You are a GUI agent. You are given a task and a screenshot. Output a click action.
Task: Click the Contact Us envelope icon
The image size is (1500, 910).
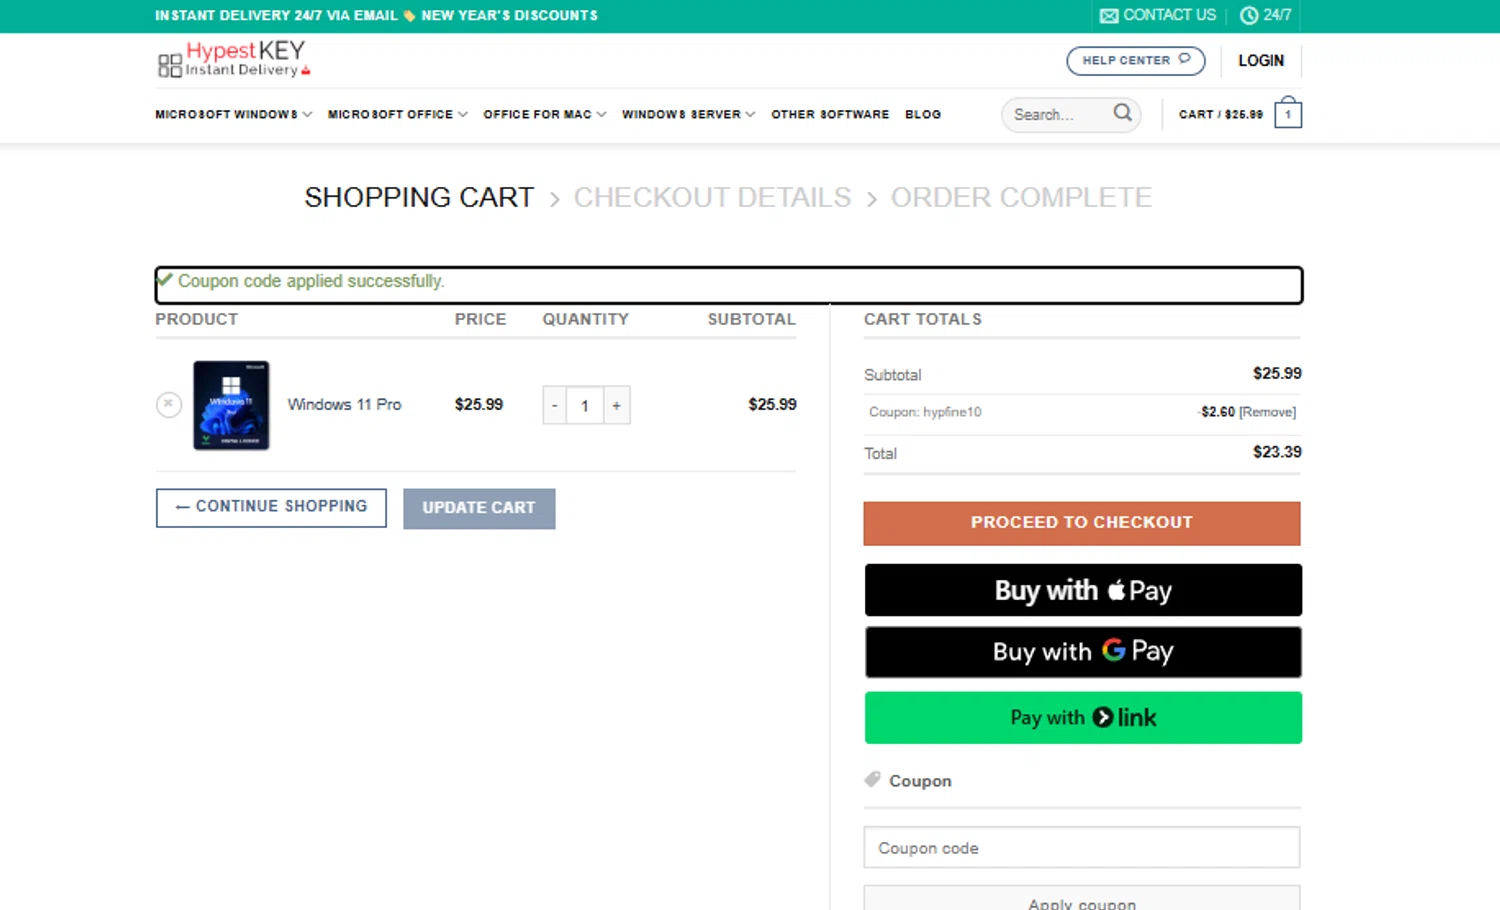[x=1108, y=16]
